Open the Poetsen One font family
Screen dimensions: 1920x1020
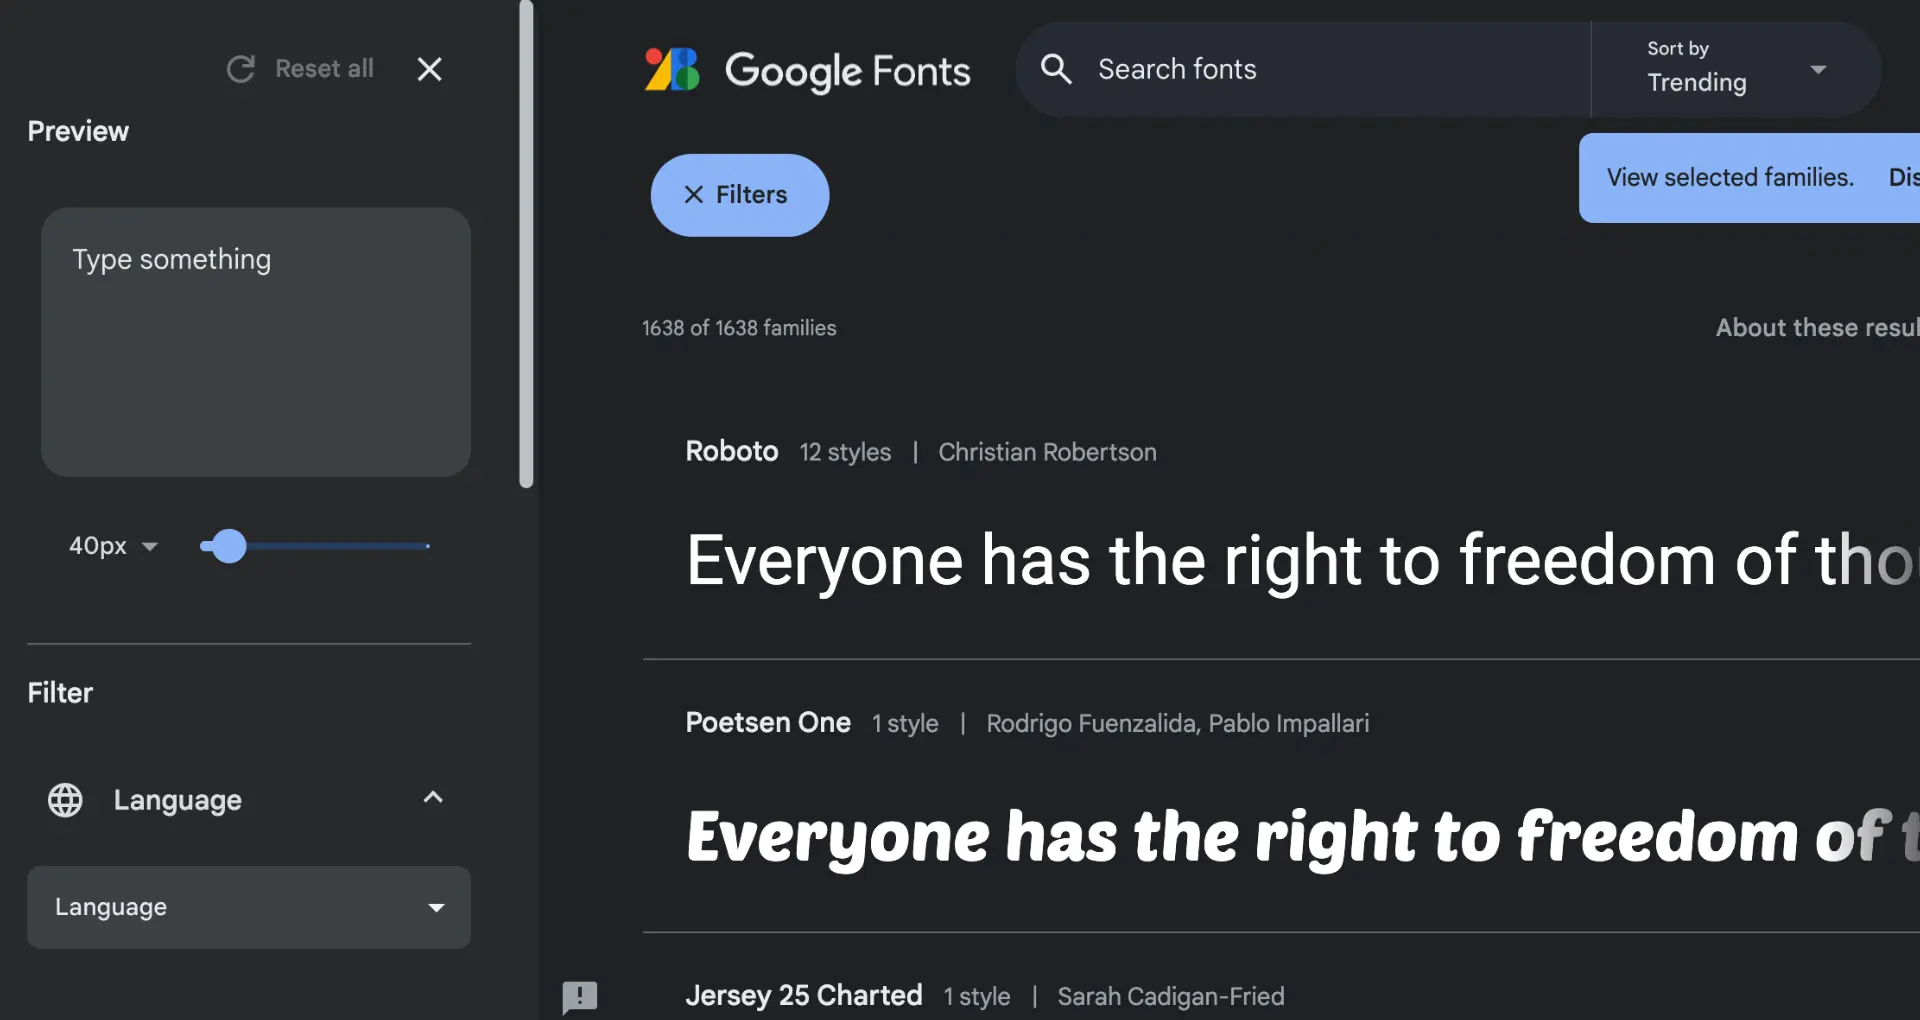coord(768,722)
